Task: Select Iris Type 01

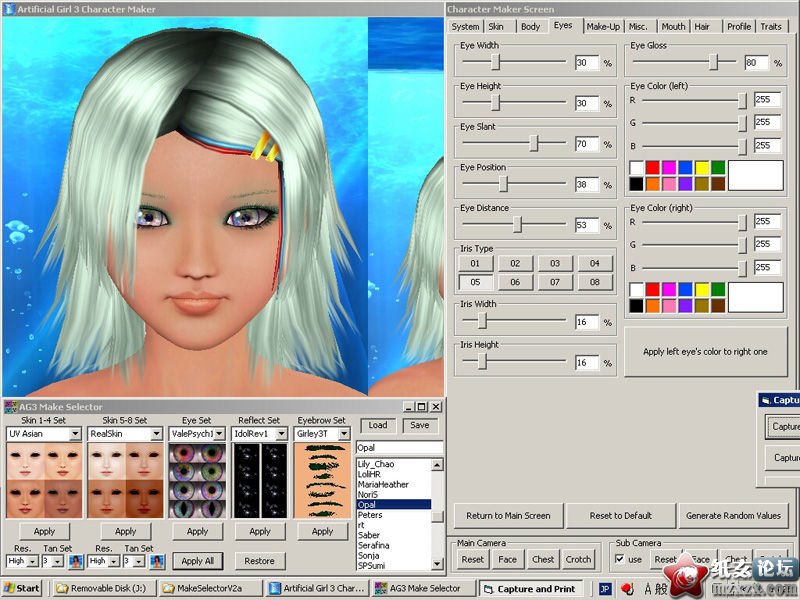Action: coord(475,263)
